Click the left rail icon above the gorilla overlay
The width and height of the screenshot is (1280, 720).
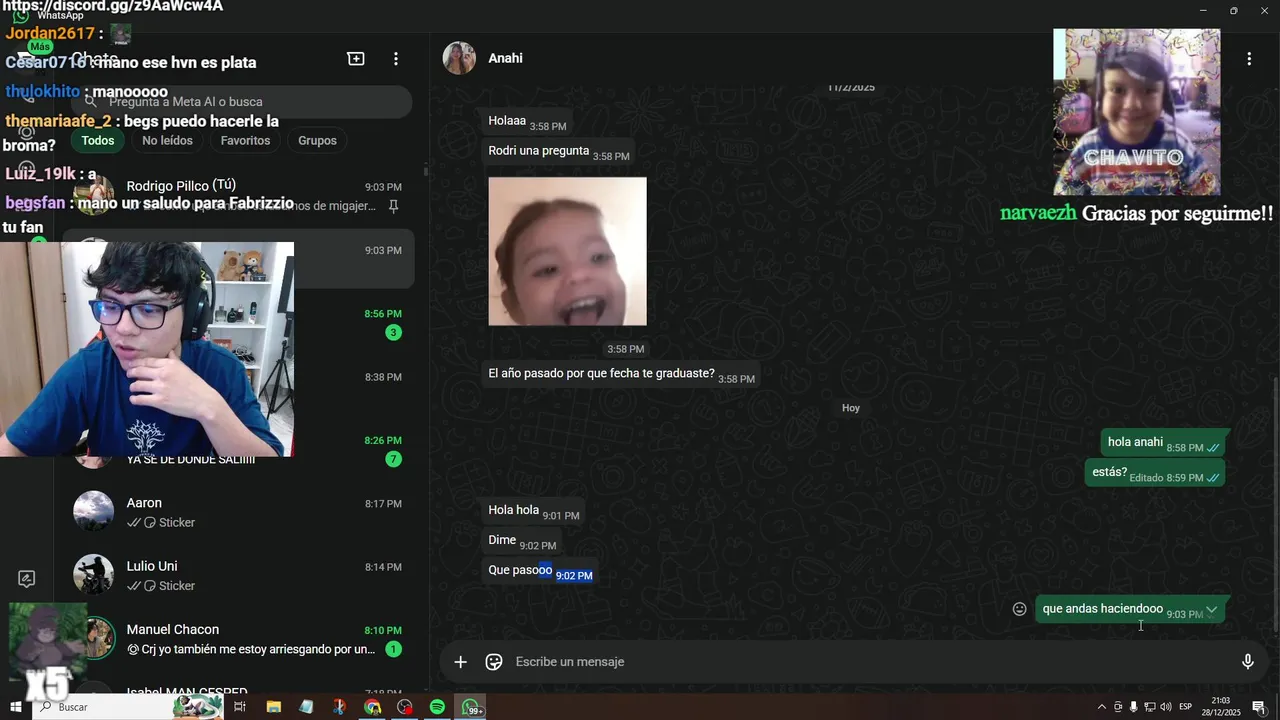coord(27,579)
